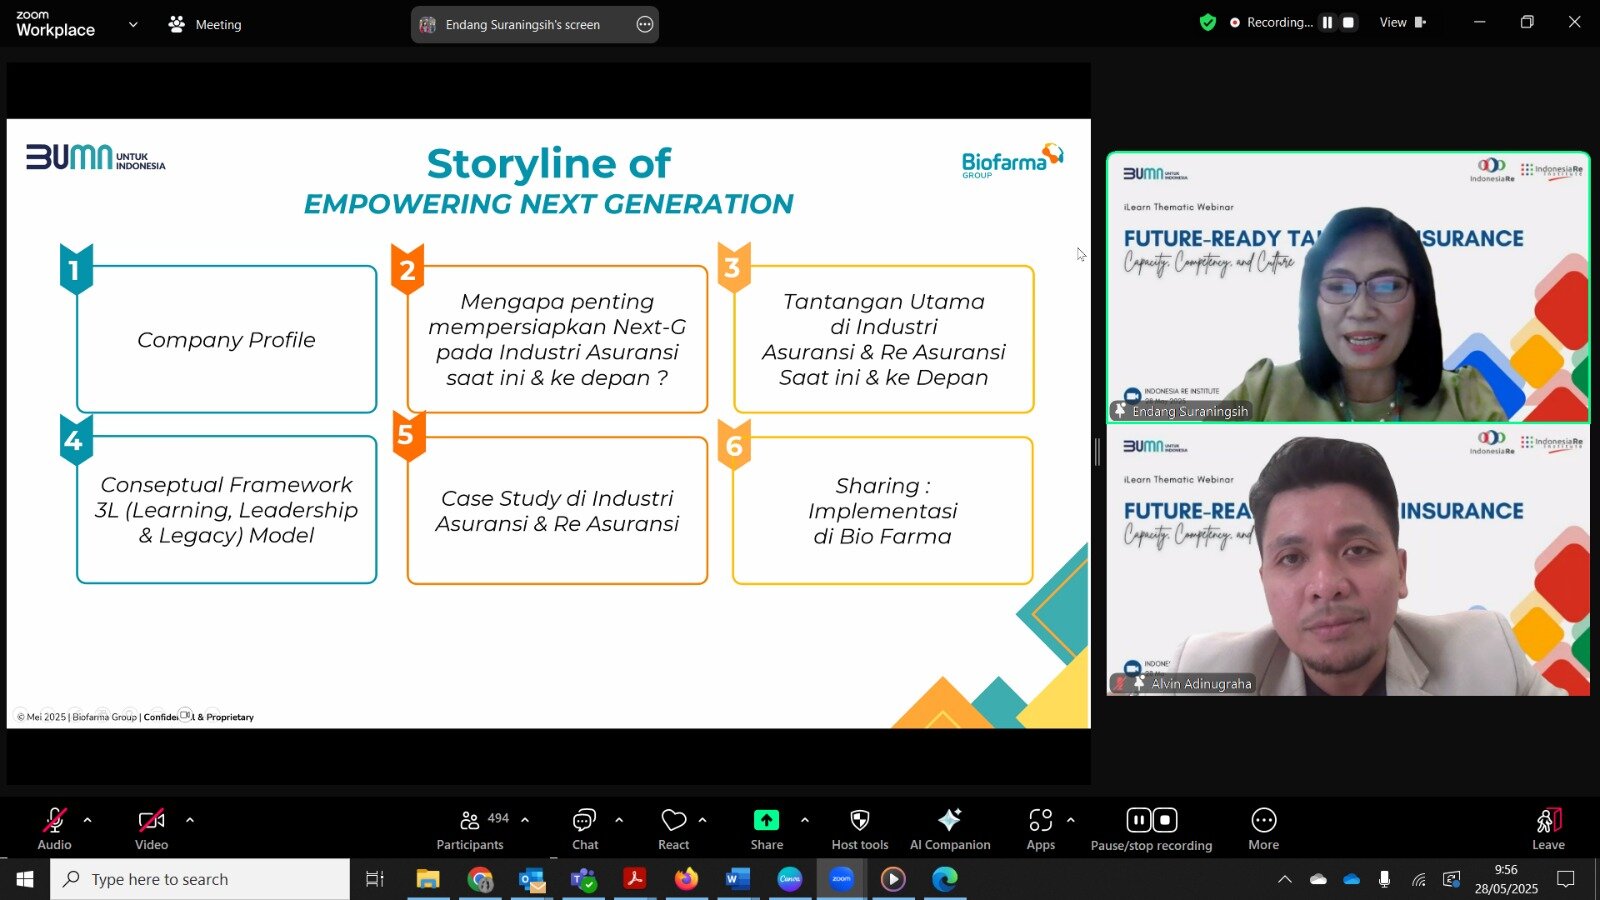This screenshot has width=1600, height=900.
Task: Unmute the Audio microphone
Action: [54, 830]
